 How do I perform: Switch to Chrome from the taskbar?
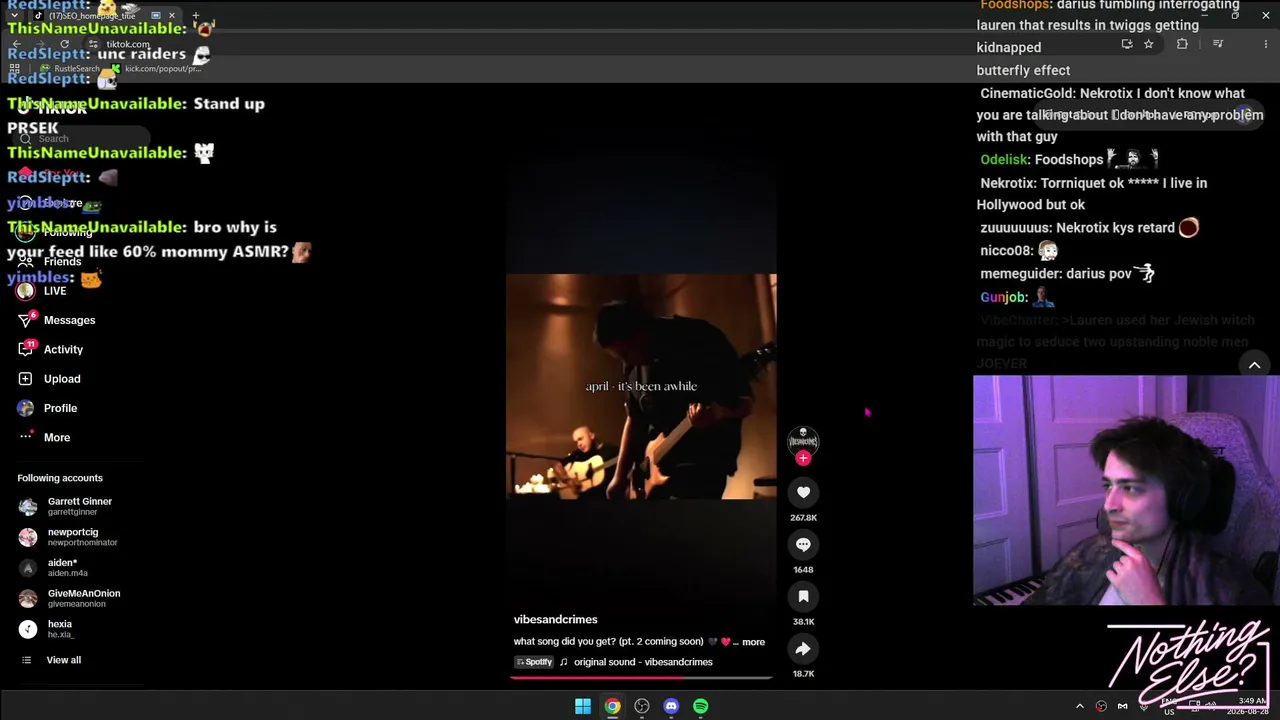tap(612, 706)
